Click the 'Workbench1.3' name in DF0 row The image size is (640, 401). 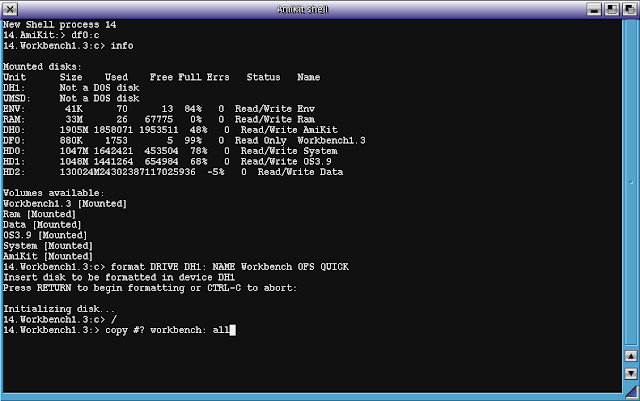point(331,141)
